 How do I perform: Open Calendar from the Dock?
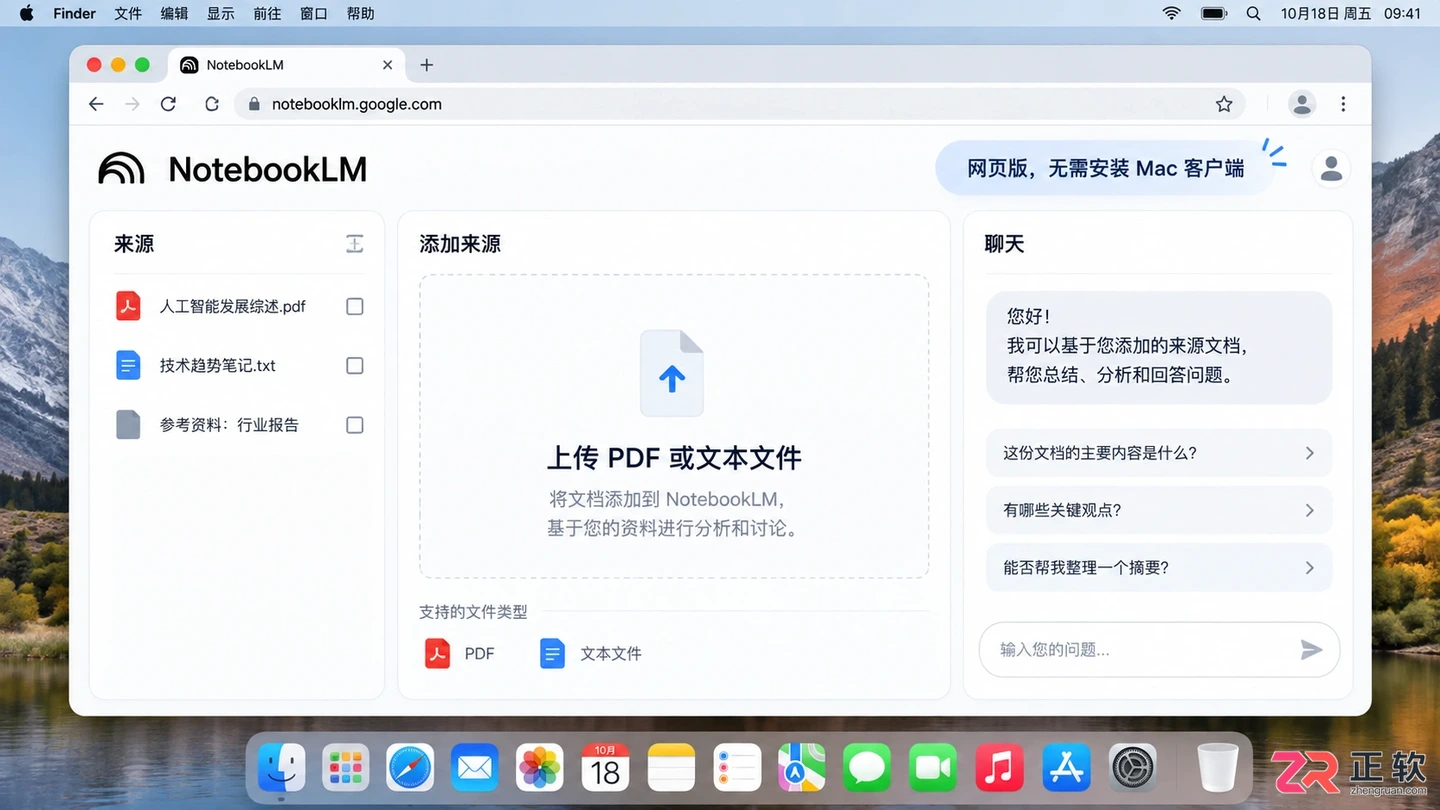click(605, 768)
